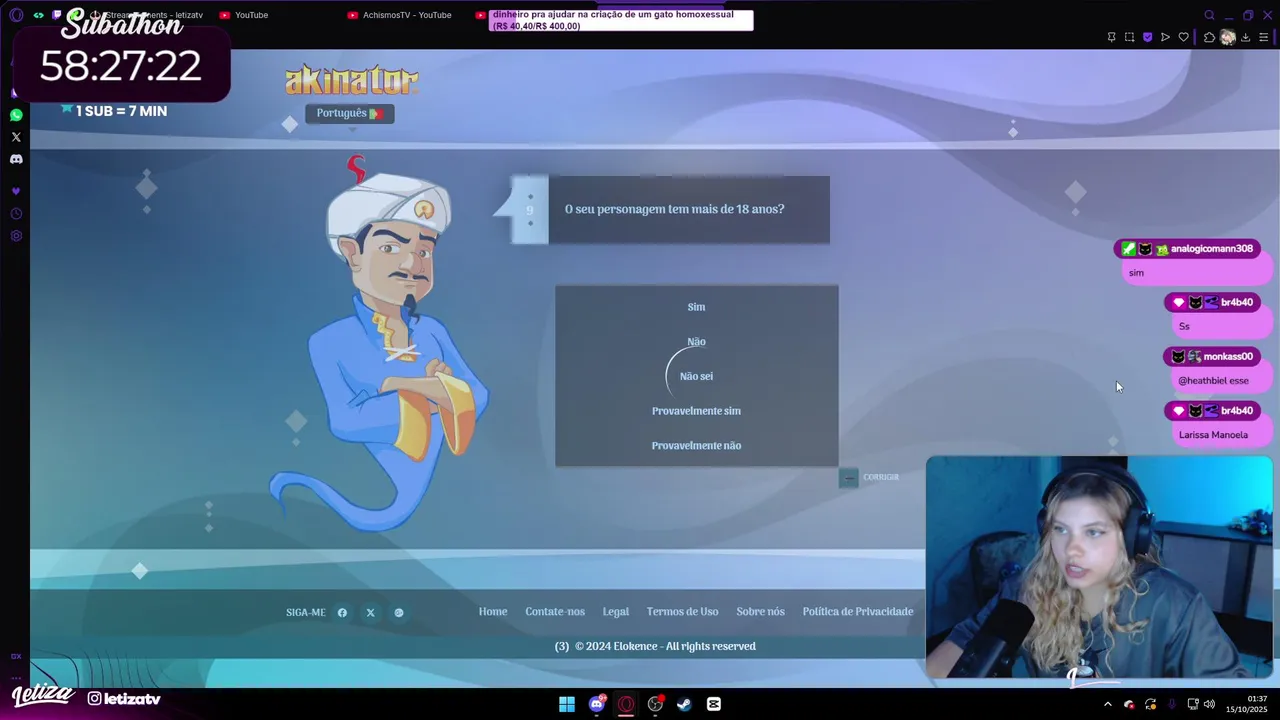Click chat username analogicomann308

pyautogui.click(x=1211, y=249)
